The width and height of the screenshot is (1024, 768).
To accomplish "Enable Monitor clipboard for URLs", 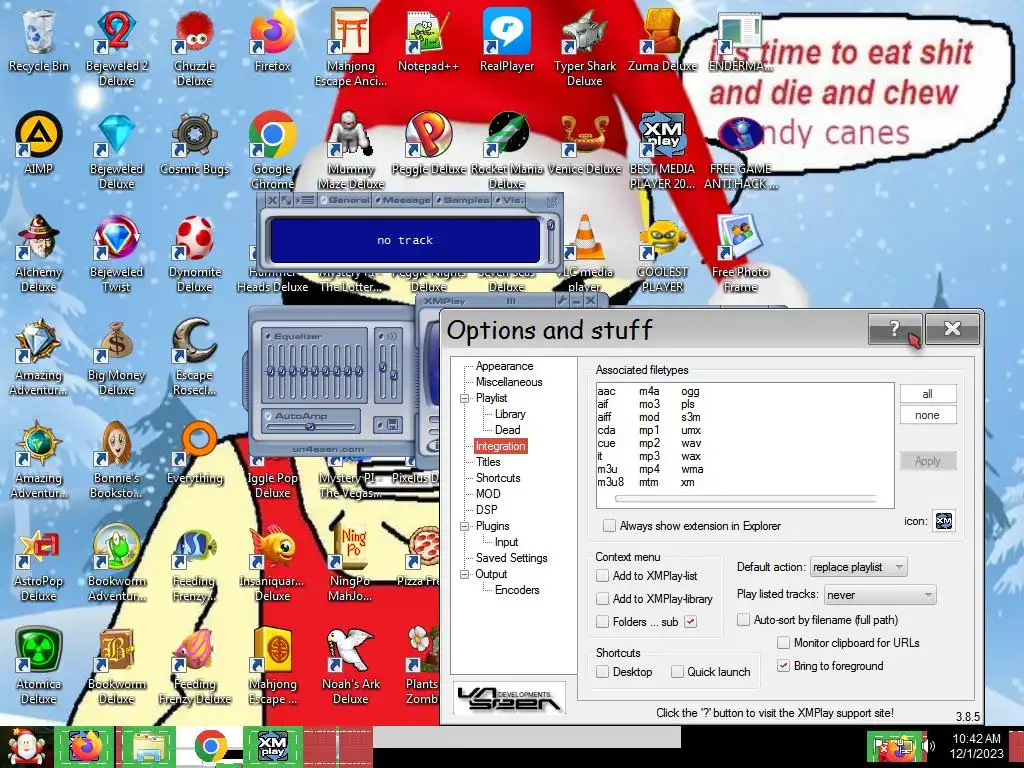I will click(783, 643).
